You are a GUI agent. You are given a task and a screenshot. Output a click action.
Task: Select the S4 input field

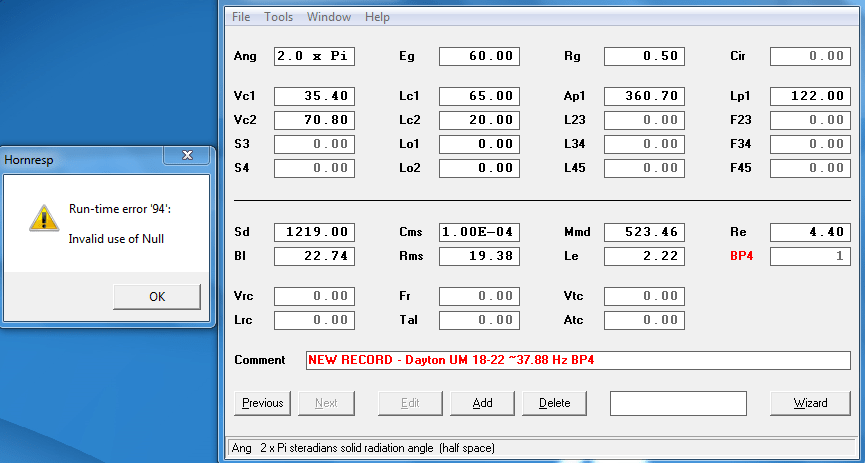pos(314,168)
